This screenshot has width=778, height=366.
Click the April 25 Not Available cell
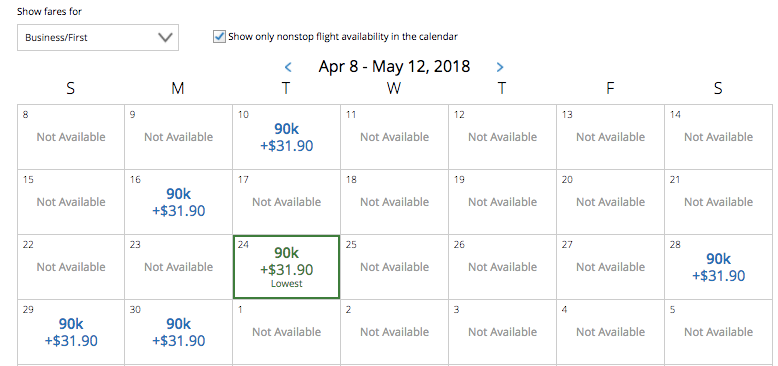click(394, 267)
